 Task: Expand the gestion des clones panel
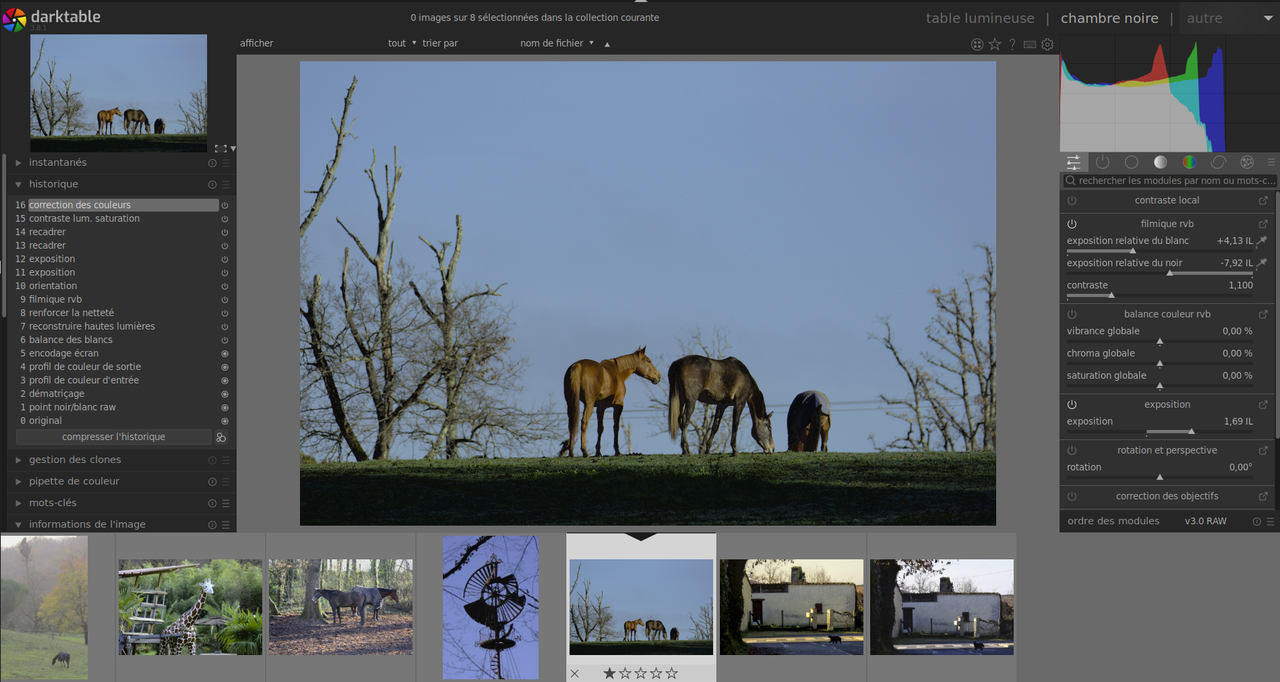pyautogui.click(x=18, y=460)
